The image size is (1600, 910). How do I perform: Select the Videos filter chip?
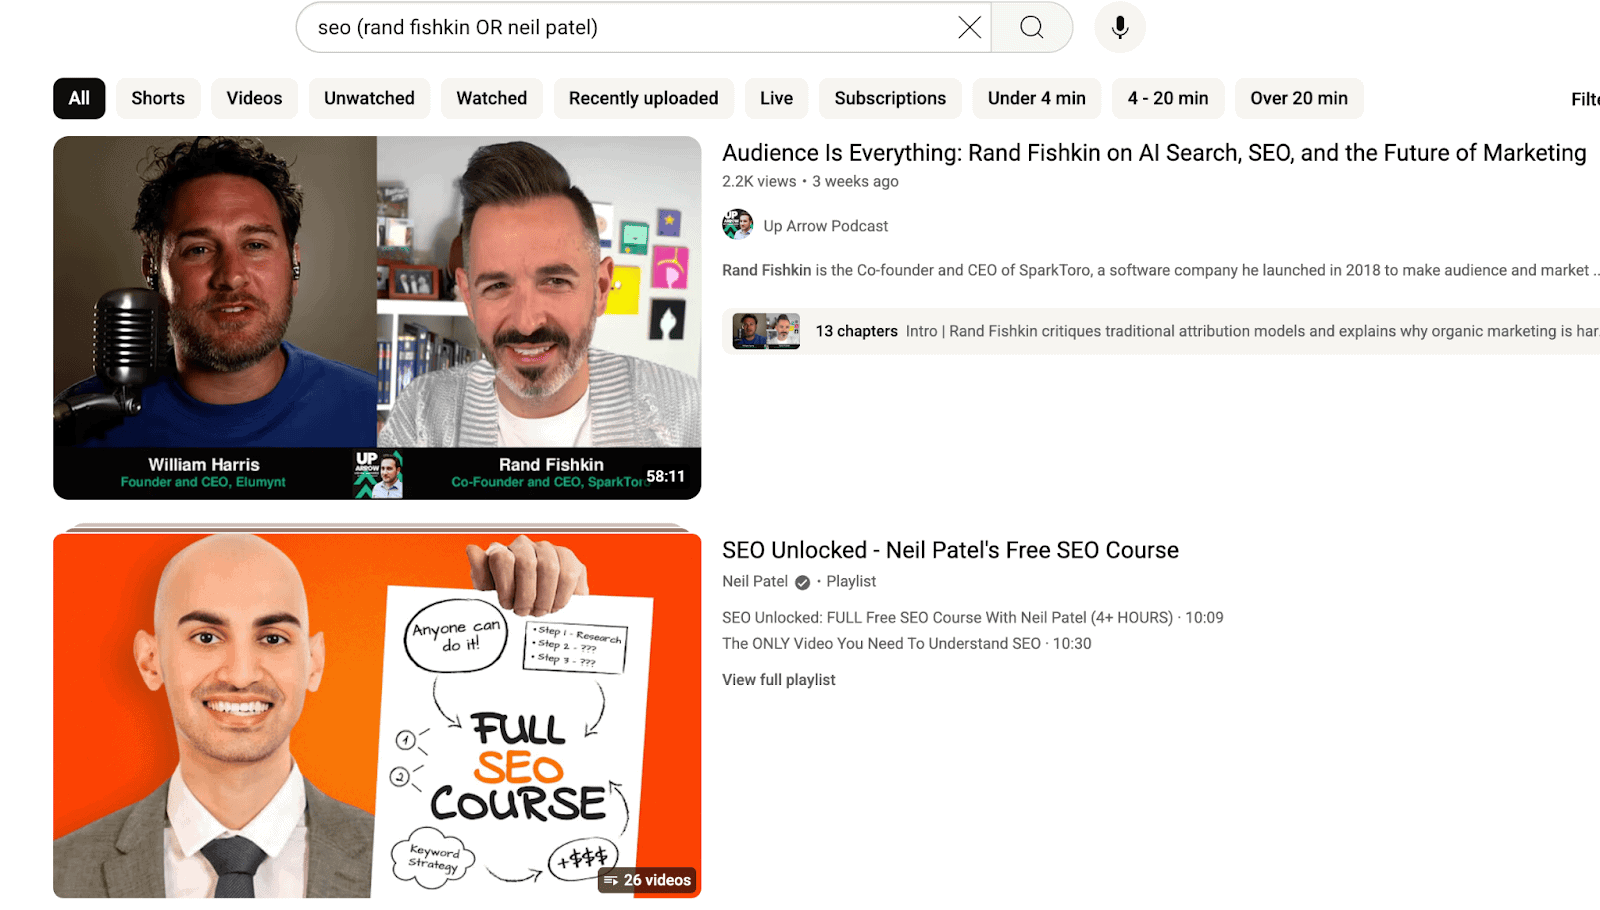click(x=254, y=98)
